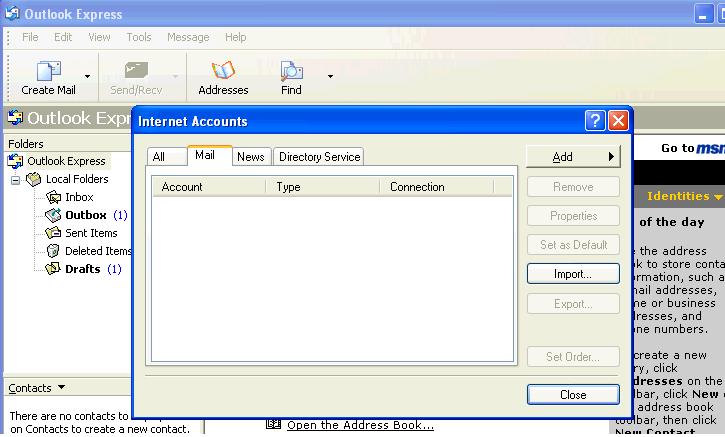Click the Properties button
This screenshot has width=725, height=437.
pyautogui.click(x=573, y=216)
